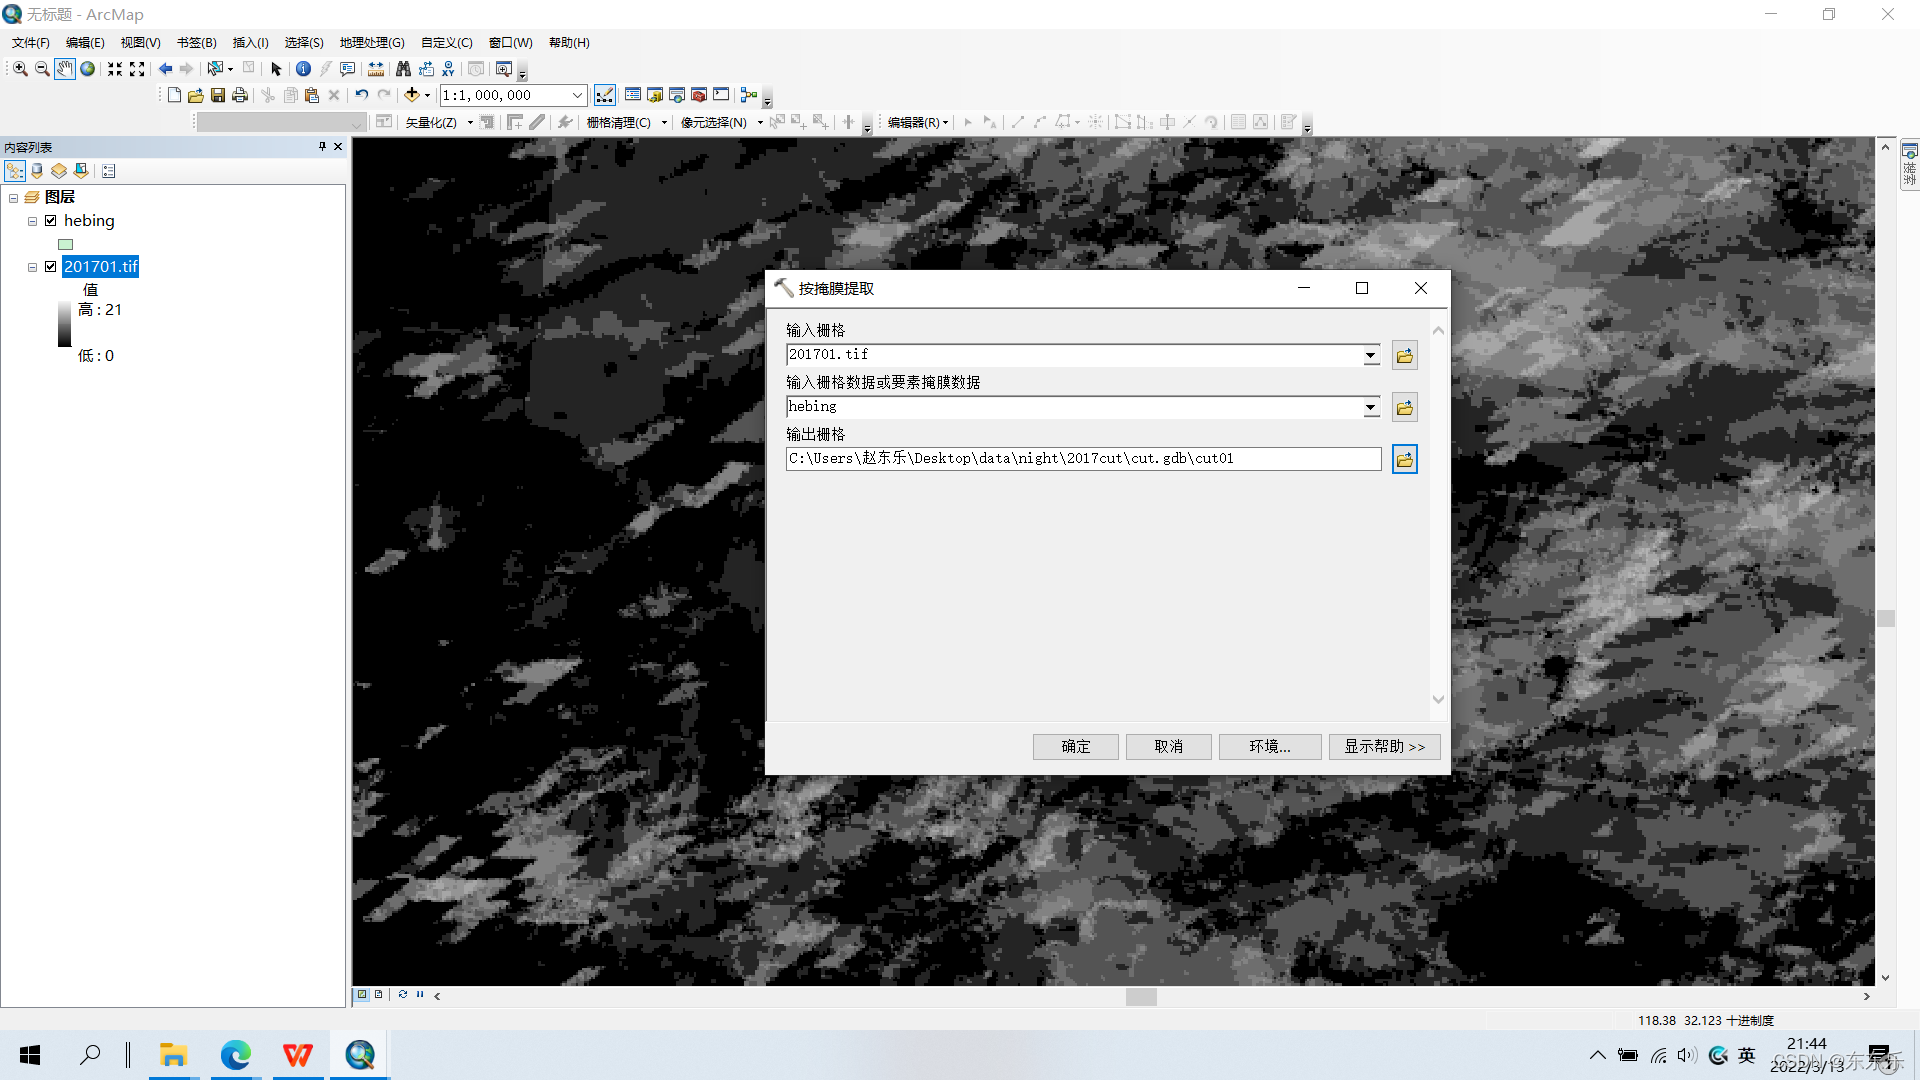Click the 确定 button

pyautogui.click(x=1075, y=747)
